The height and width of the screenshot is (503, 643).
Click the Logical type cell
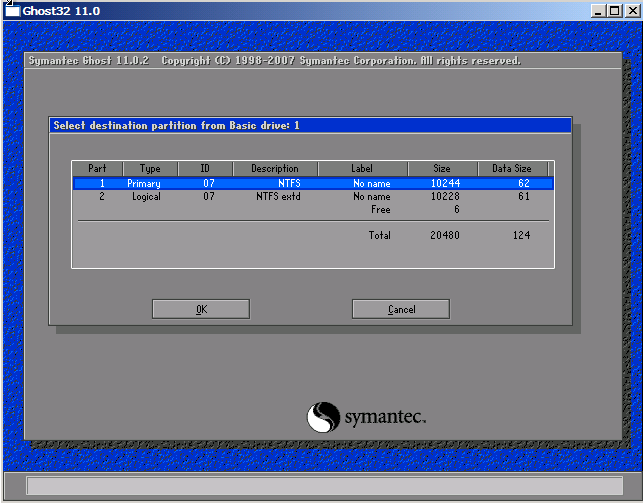146,197
